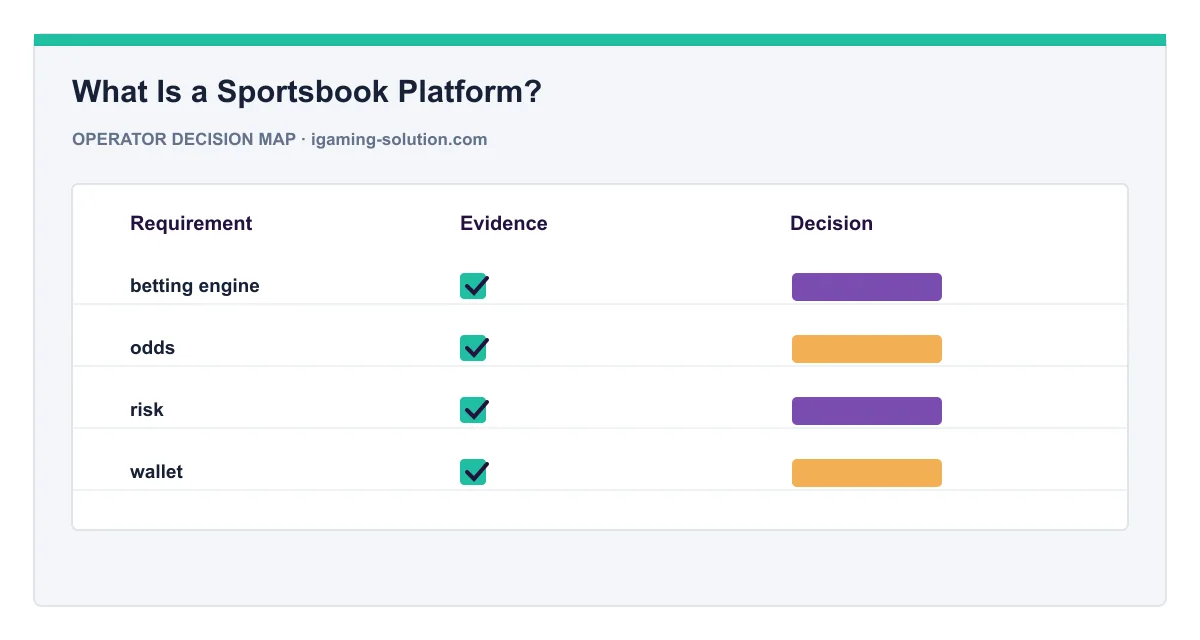Click the orange decision bar for odds
This screenshot has height=640, width=1200.
pyautogui.click(x=867, y=349)
